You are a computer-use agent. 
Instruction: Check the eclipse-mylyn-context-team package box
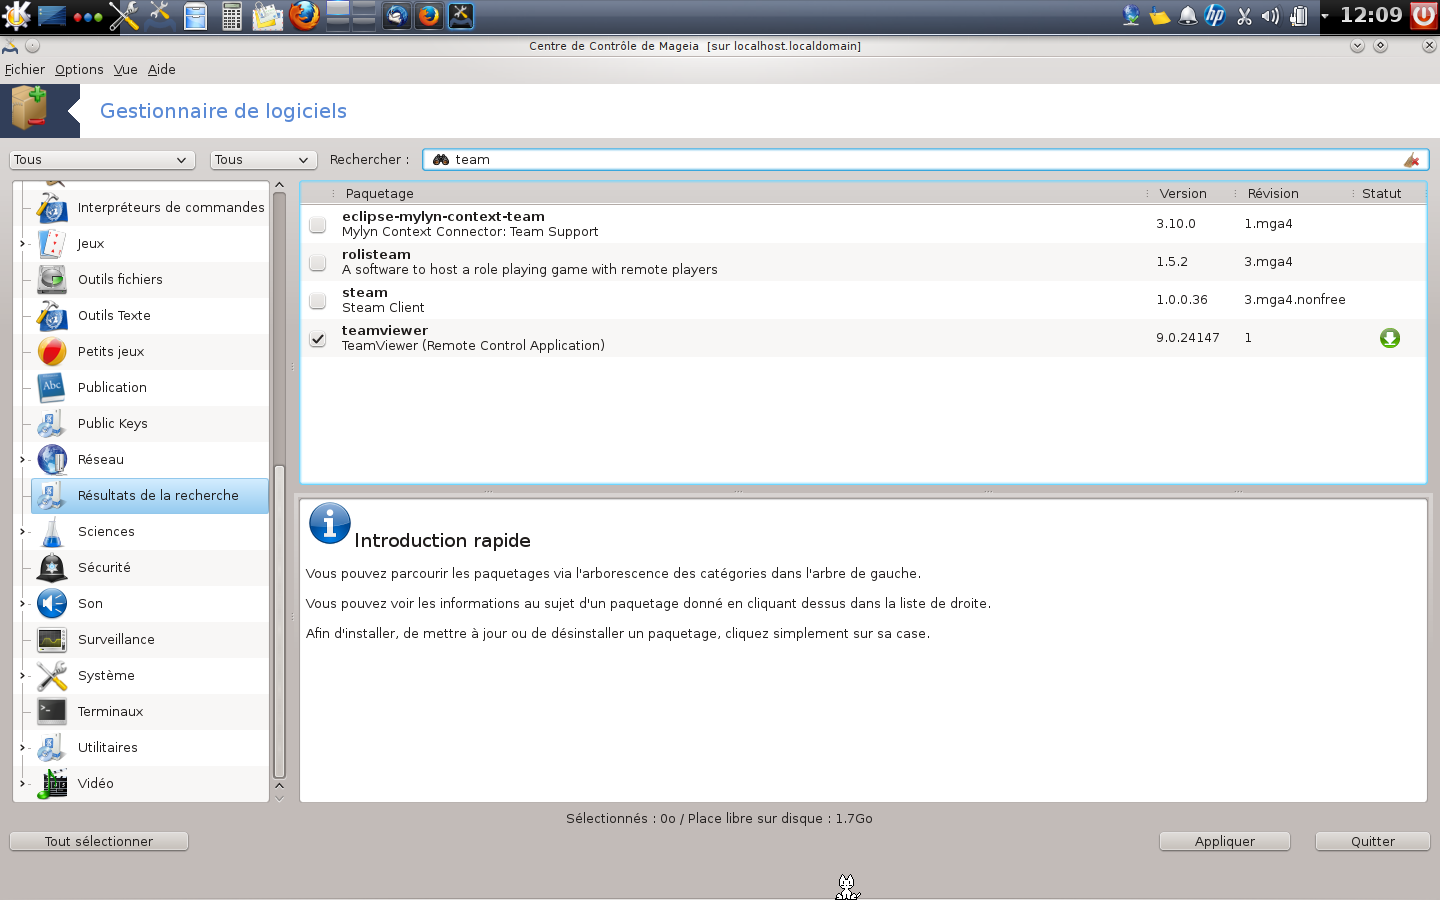317,224
